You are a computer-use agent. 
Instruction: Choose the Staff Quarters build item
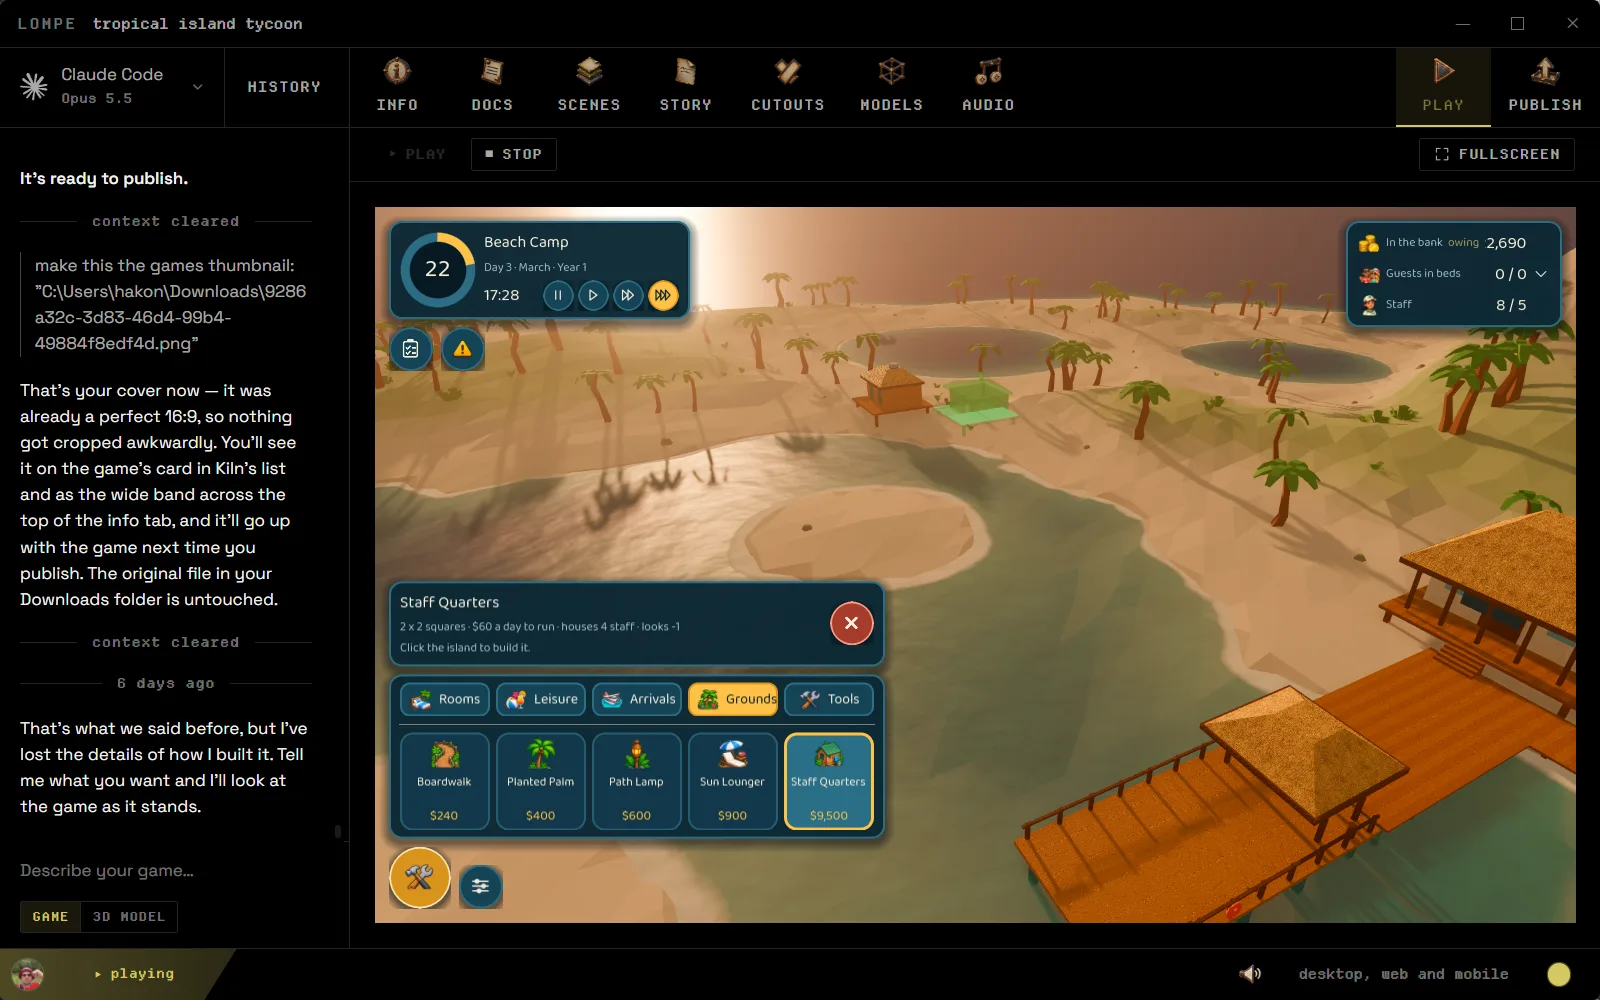coord(829,782)
